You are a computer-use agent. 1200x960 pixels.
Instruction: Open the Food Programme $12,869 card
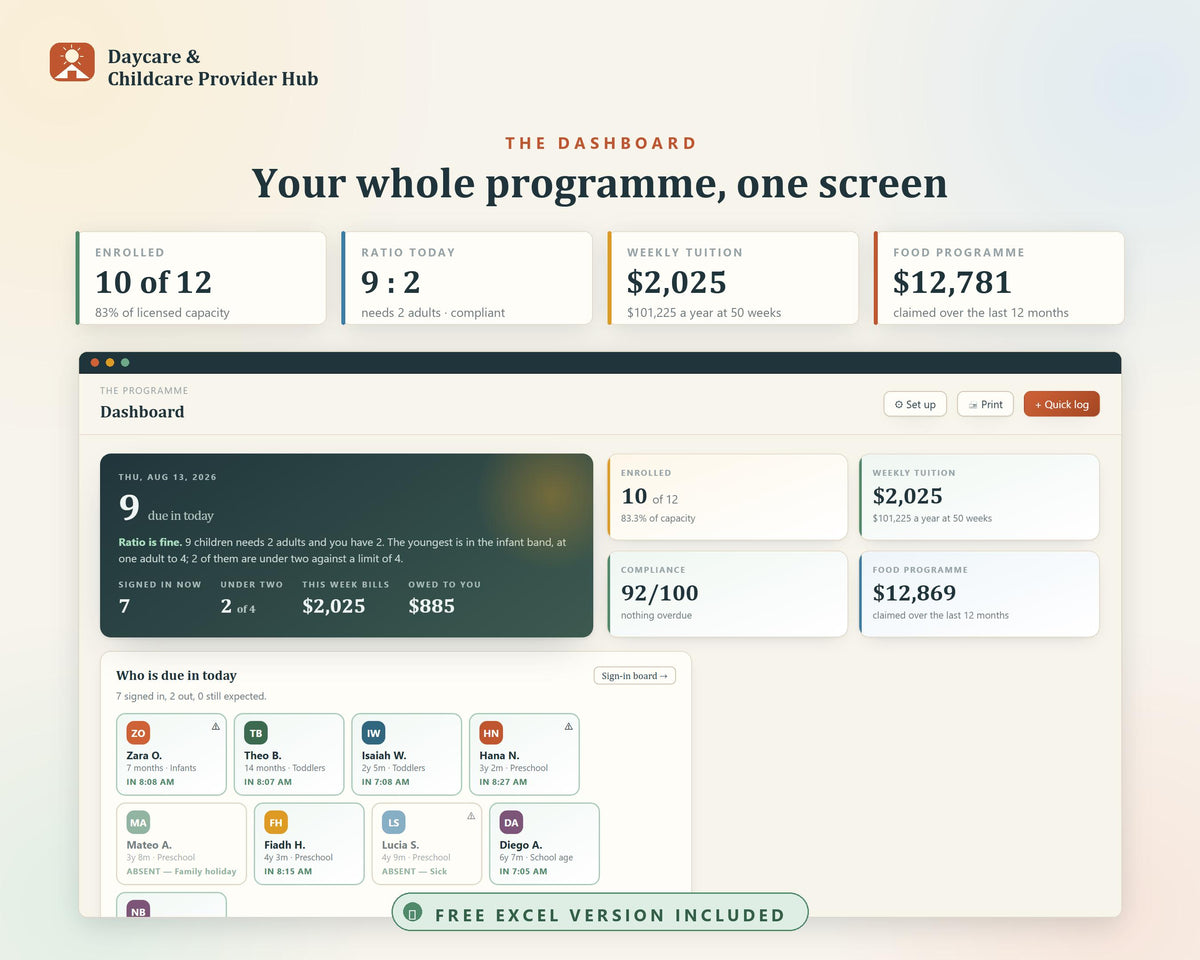(x=979, y=594)
